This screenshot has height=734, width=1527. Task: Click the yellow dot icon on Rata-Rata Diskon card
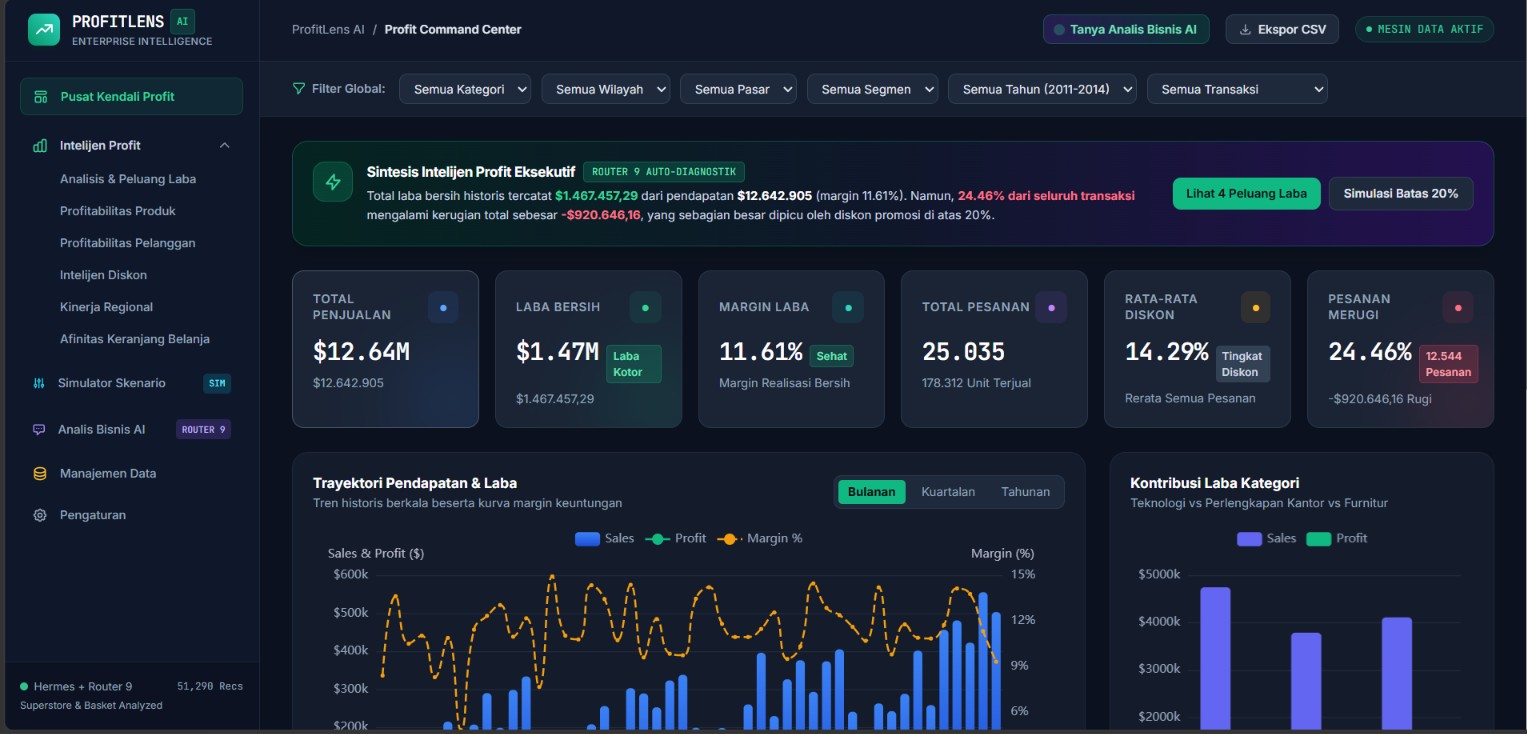tap(1255, 307)
